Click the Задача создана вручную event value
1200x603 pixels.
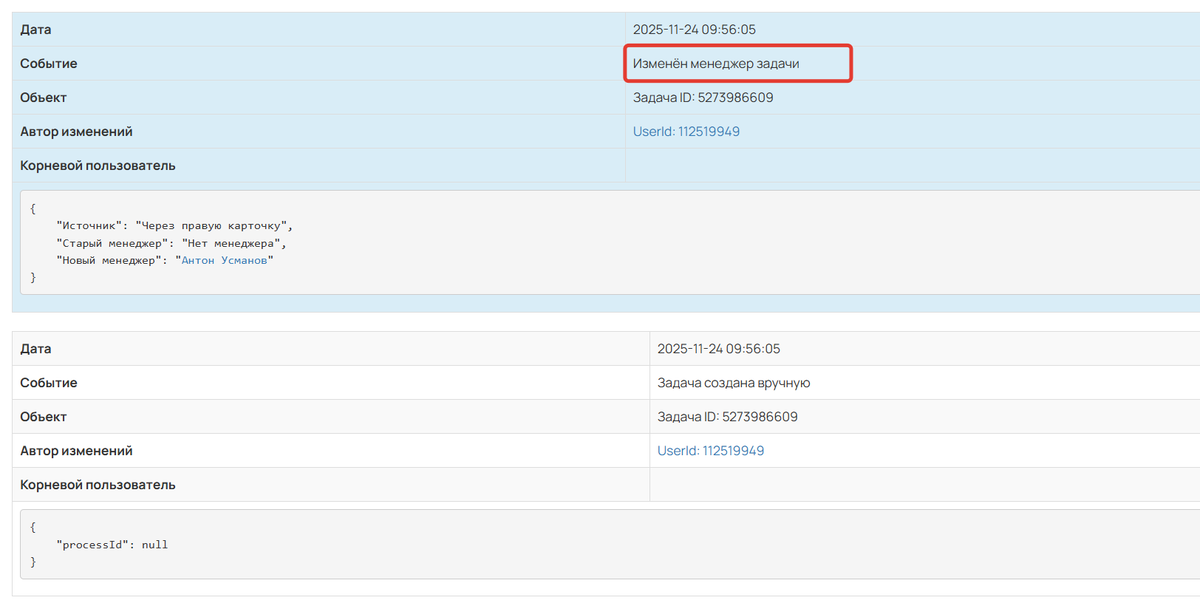point(733,383)
